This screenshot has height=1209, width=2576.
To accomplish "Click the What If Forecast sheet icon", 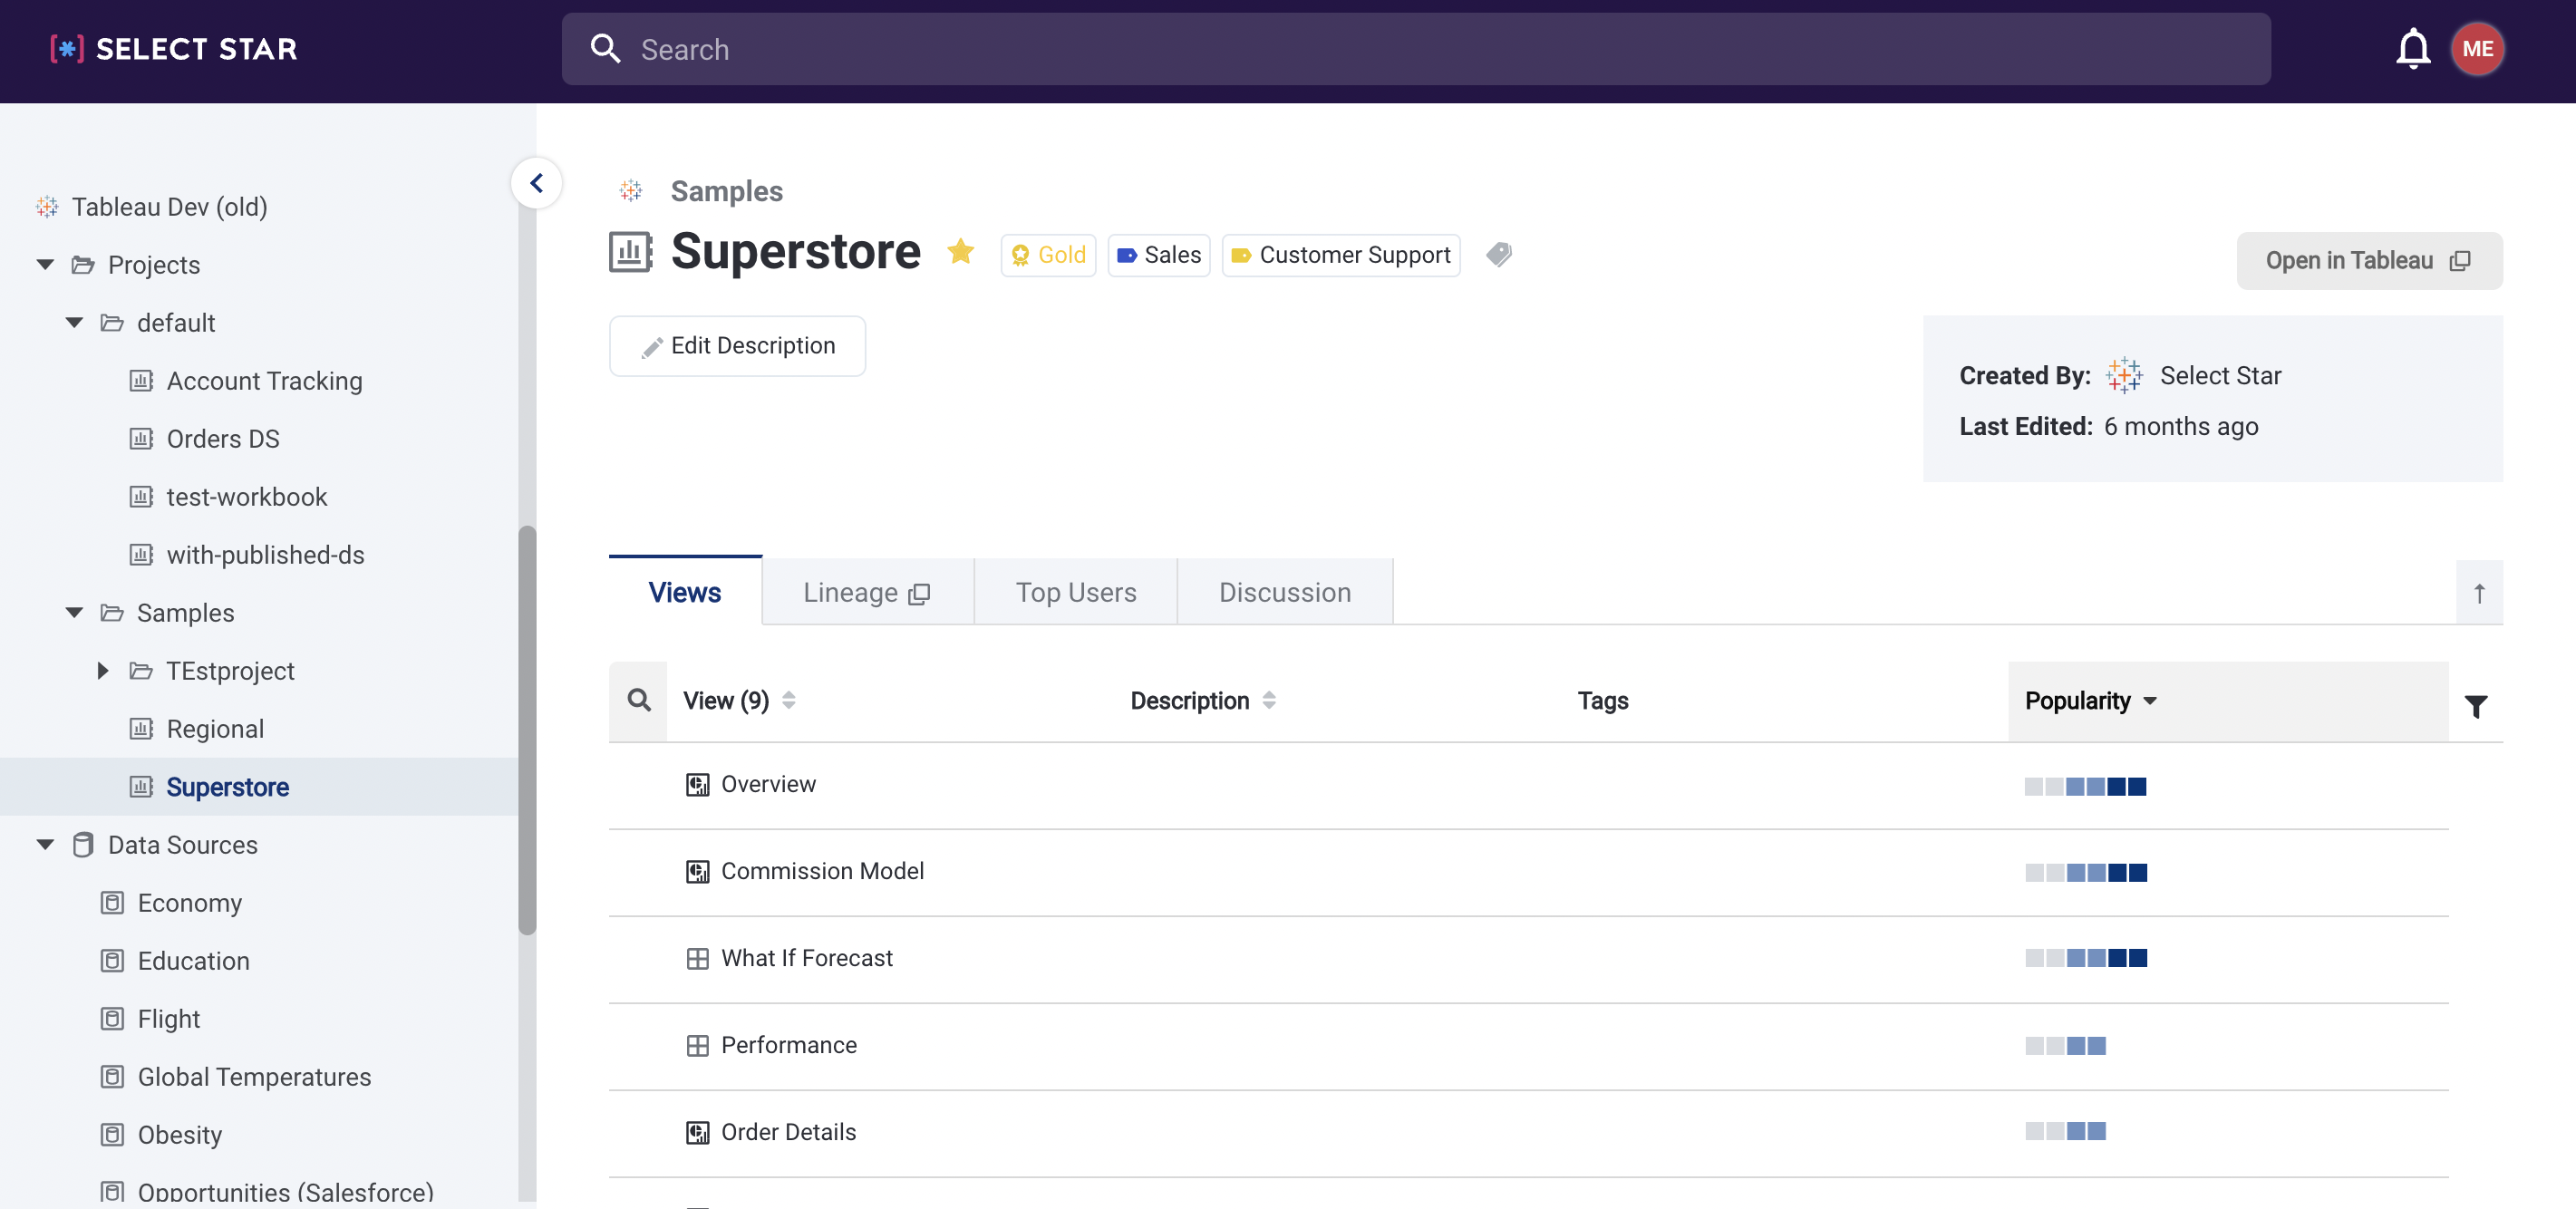I will click(x=697, y=959).
